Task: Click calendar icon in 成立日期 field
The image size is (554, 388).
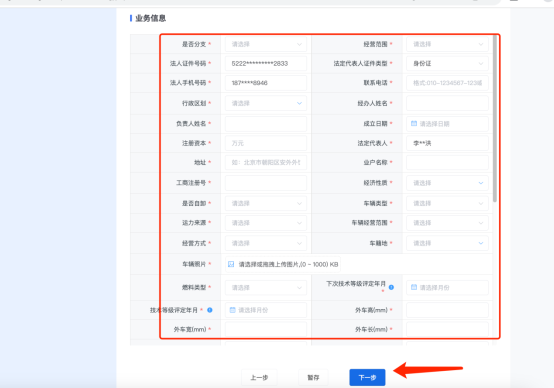Action: 414,123
